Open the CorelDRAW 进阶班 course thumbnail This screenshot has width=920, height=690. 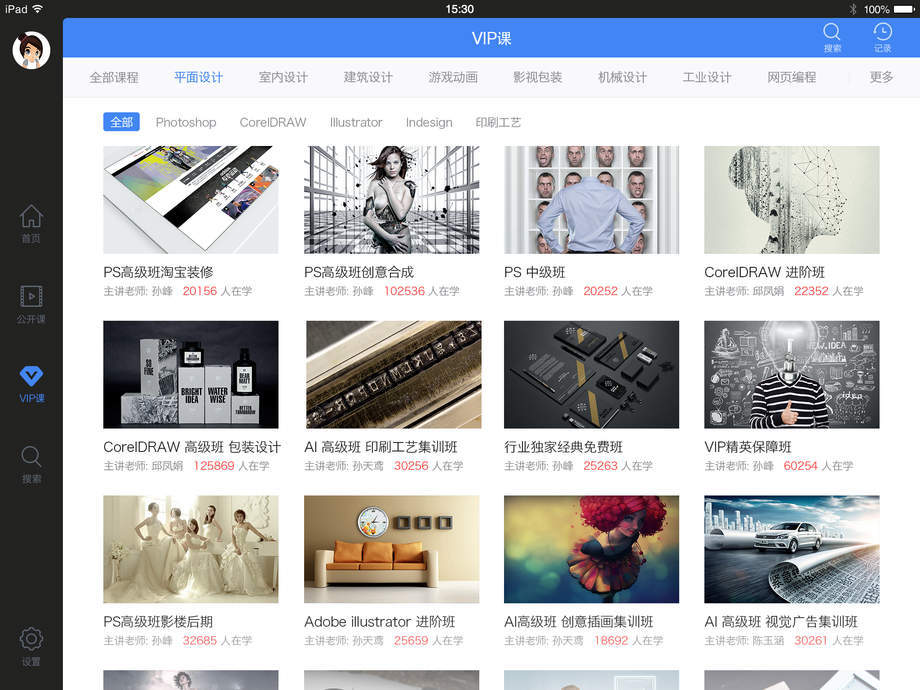point(792,199)
